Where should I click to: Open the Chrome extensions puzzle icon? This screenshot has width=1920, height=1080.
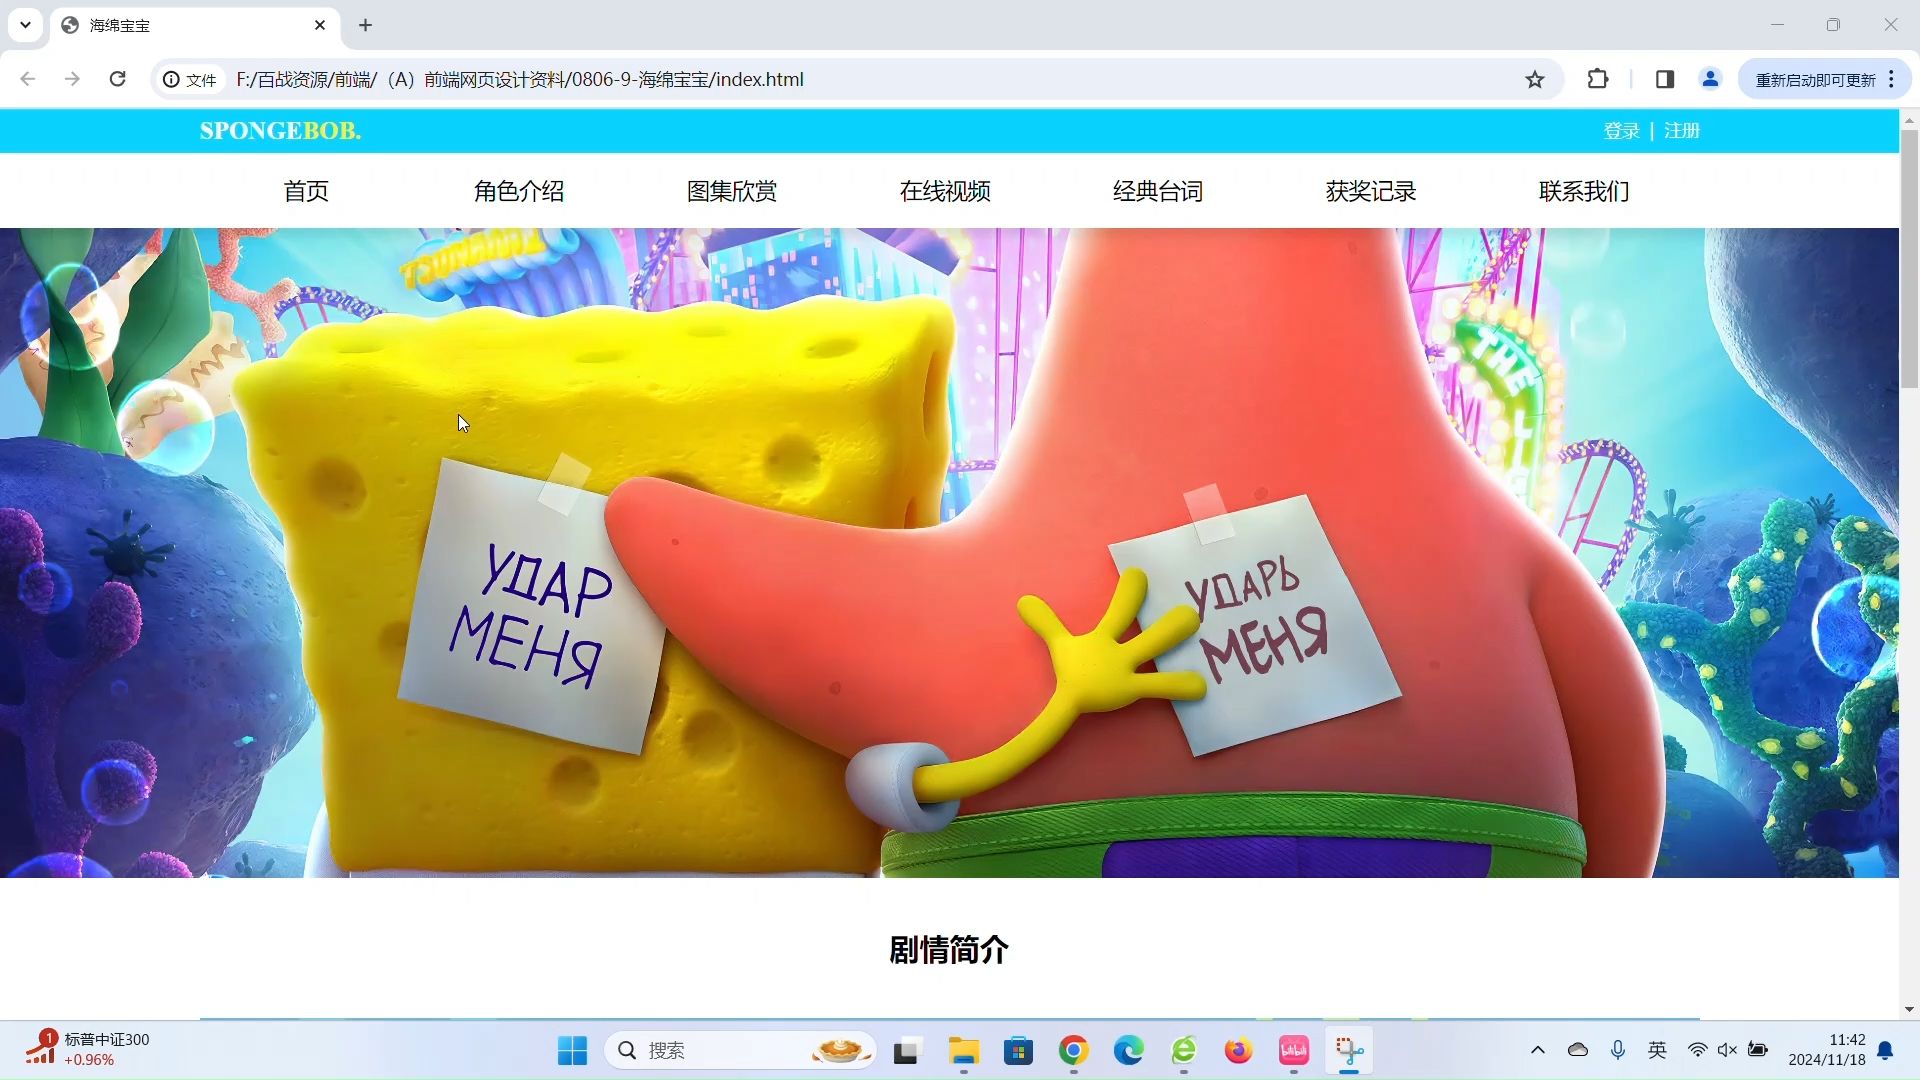[1598, 79]
